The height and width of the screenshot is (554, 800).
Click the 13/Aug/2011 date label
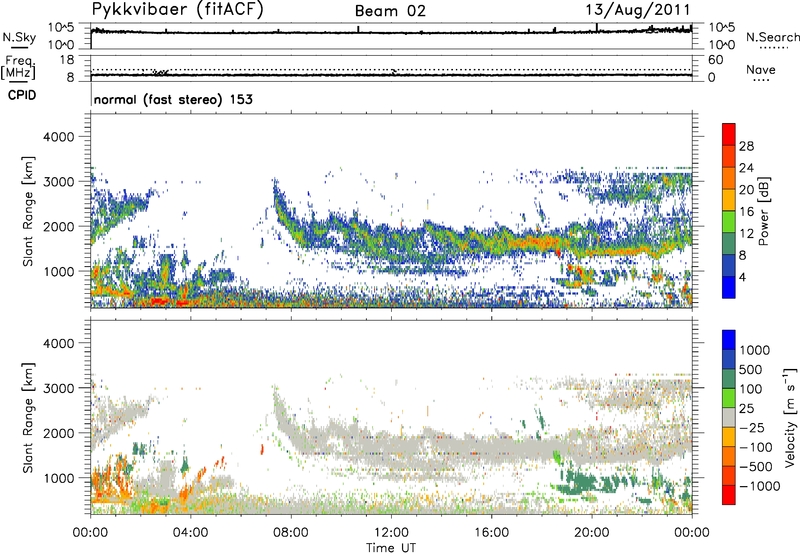point(638,10)
